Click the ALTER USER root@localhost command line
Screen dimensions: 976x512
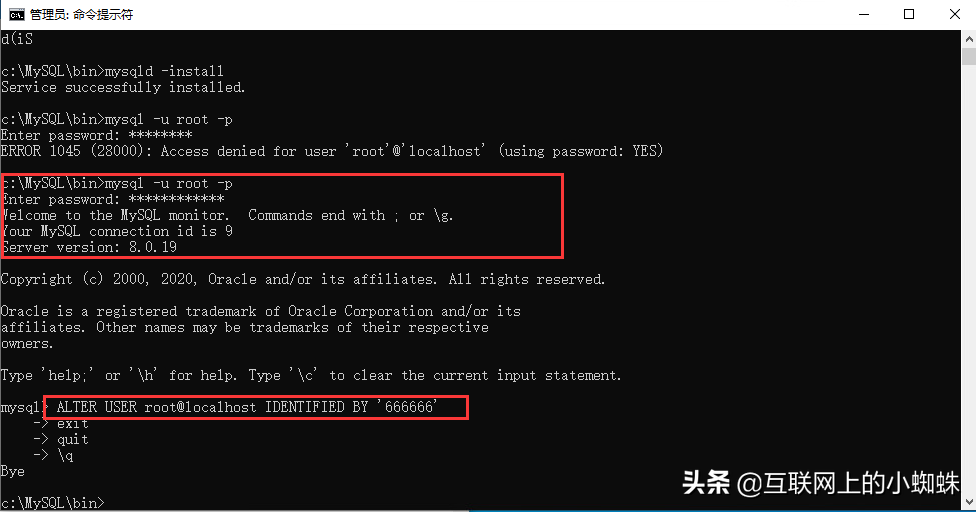point(247,407)
